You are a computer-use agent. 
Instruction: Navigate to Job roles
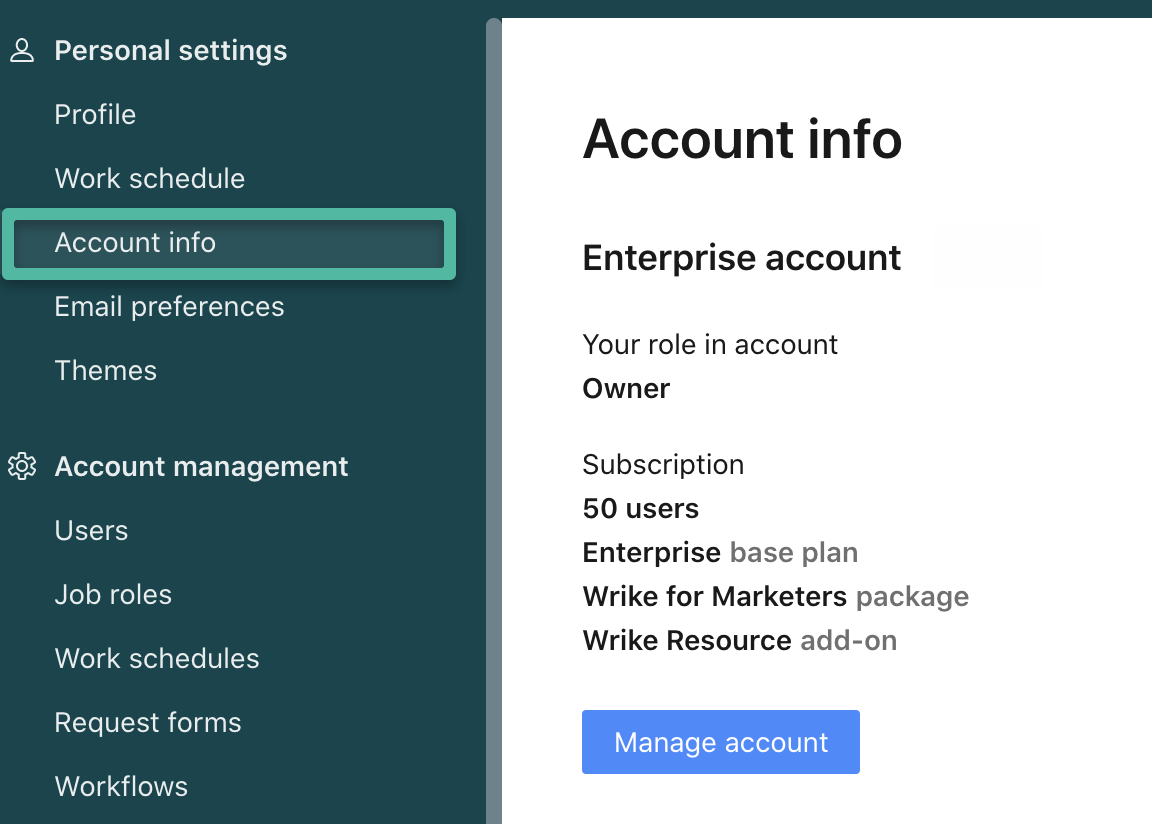113,595
